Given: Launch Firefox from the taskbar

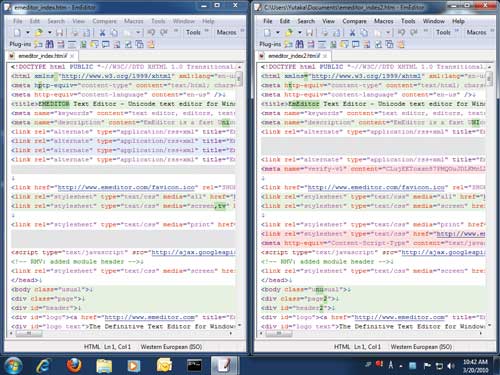Looking at the screenshot, I should pos(74,365).
